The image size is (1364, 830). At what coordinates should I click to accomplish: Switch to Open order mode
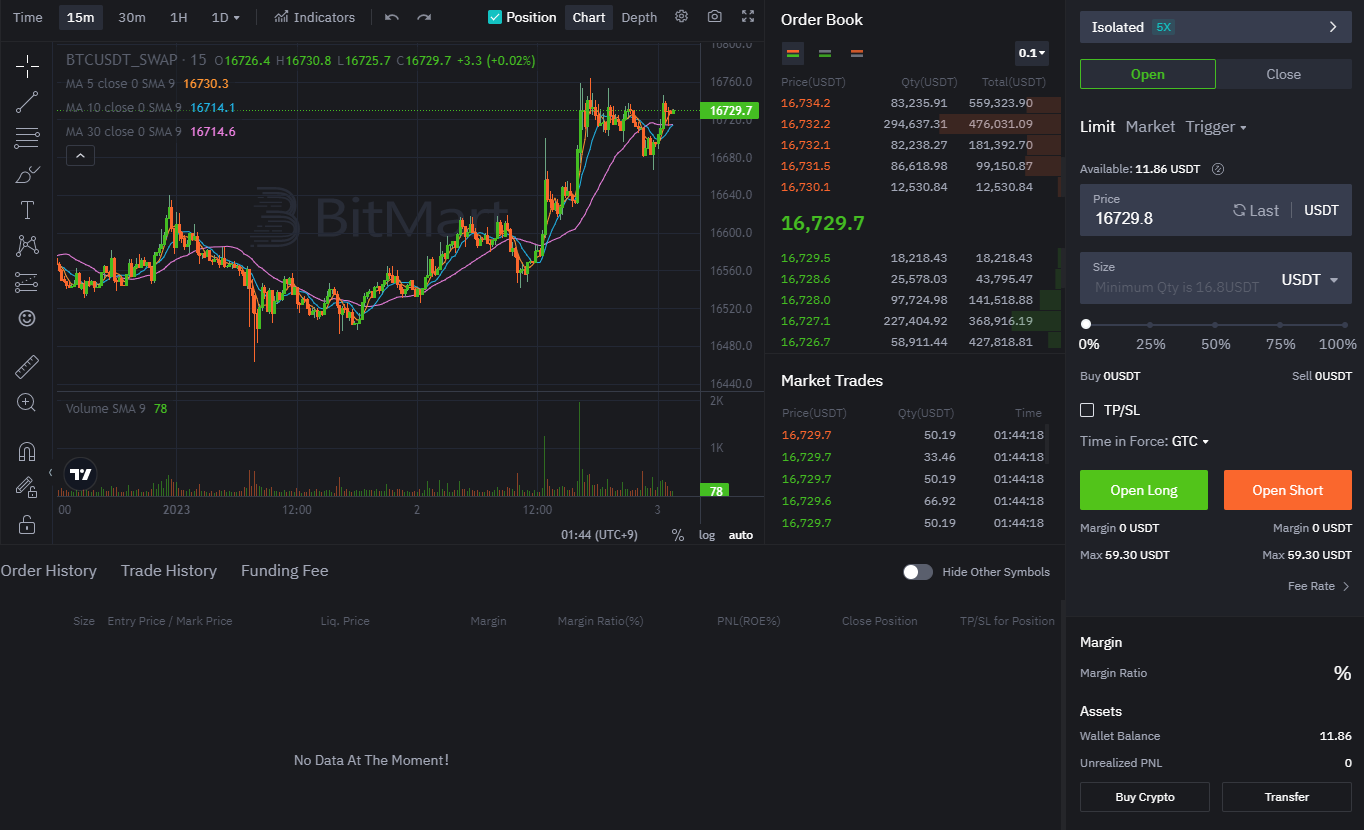click(1148, 74)
